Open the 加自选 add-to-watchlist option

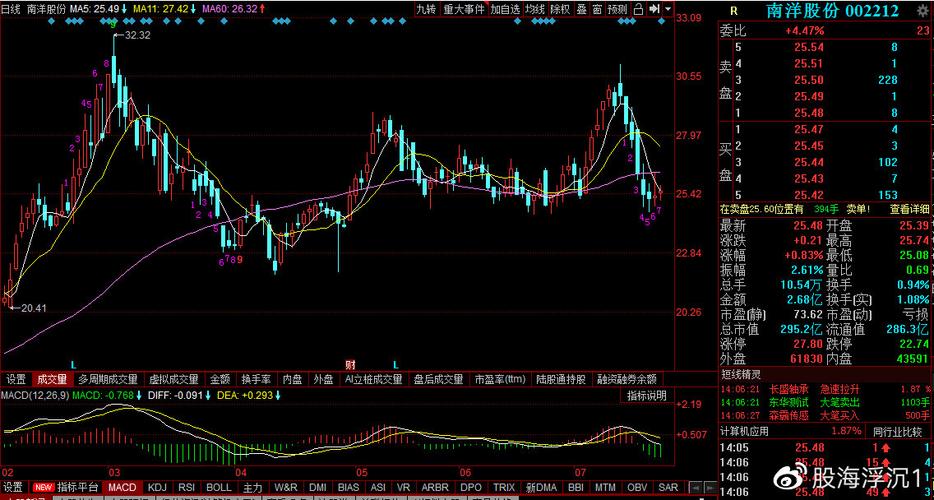(505, 9)
